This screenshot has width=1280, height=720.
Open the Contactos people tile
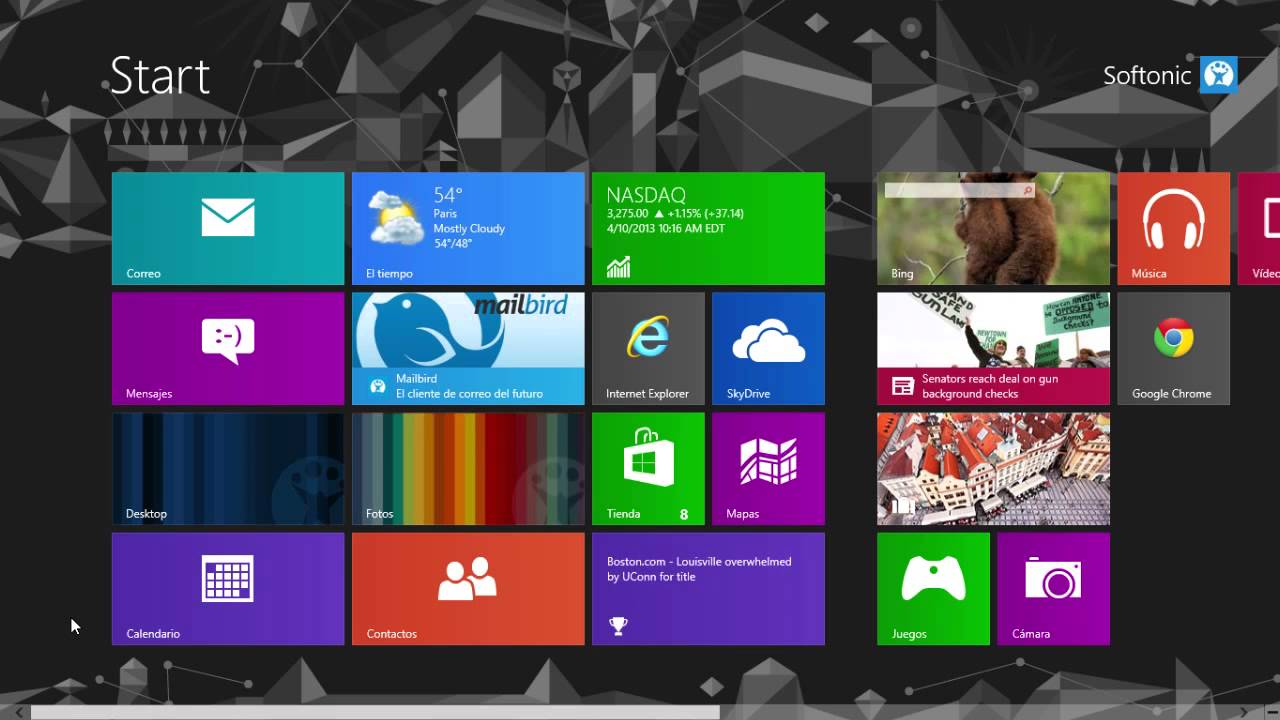tap(468, 588)
